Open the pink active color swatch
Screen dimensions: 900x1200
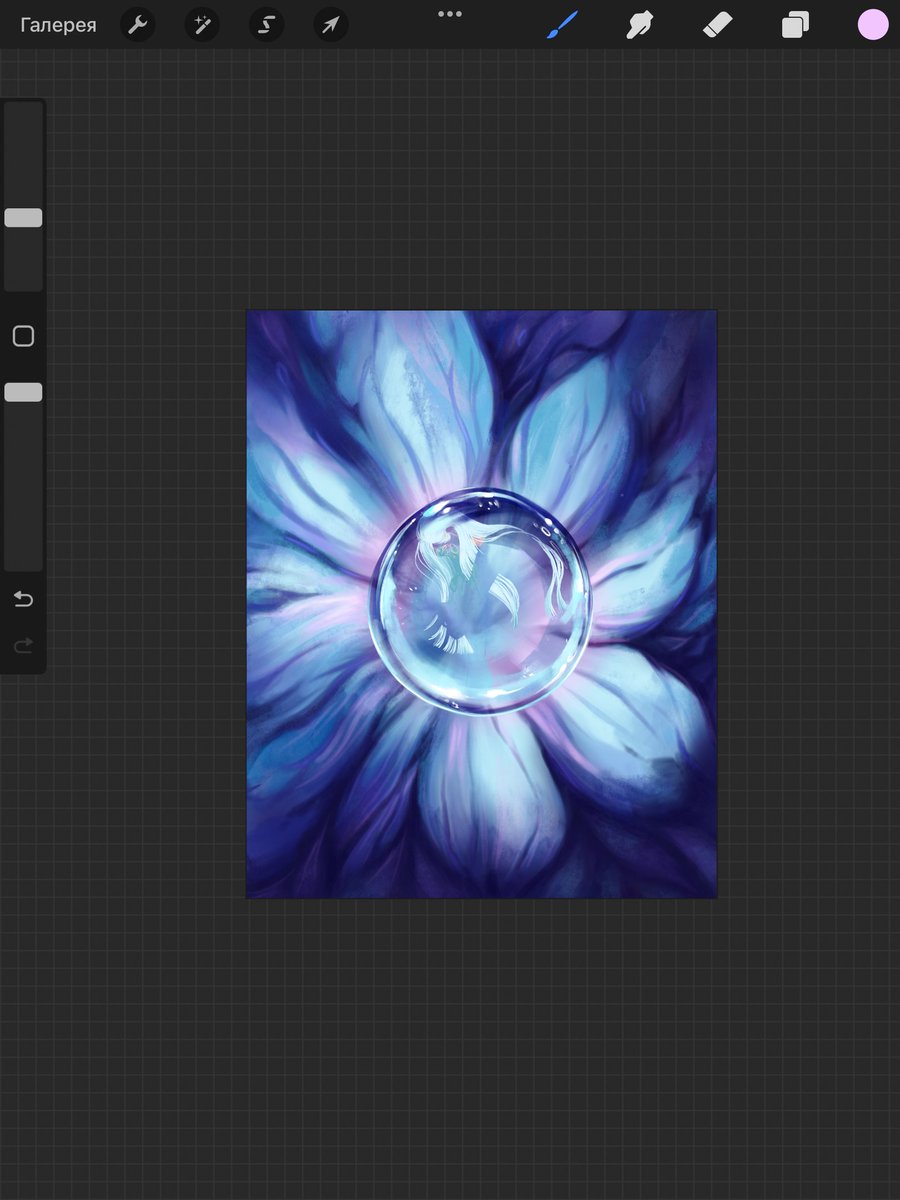(x=873, y=25)
